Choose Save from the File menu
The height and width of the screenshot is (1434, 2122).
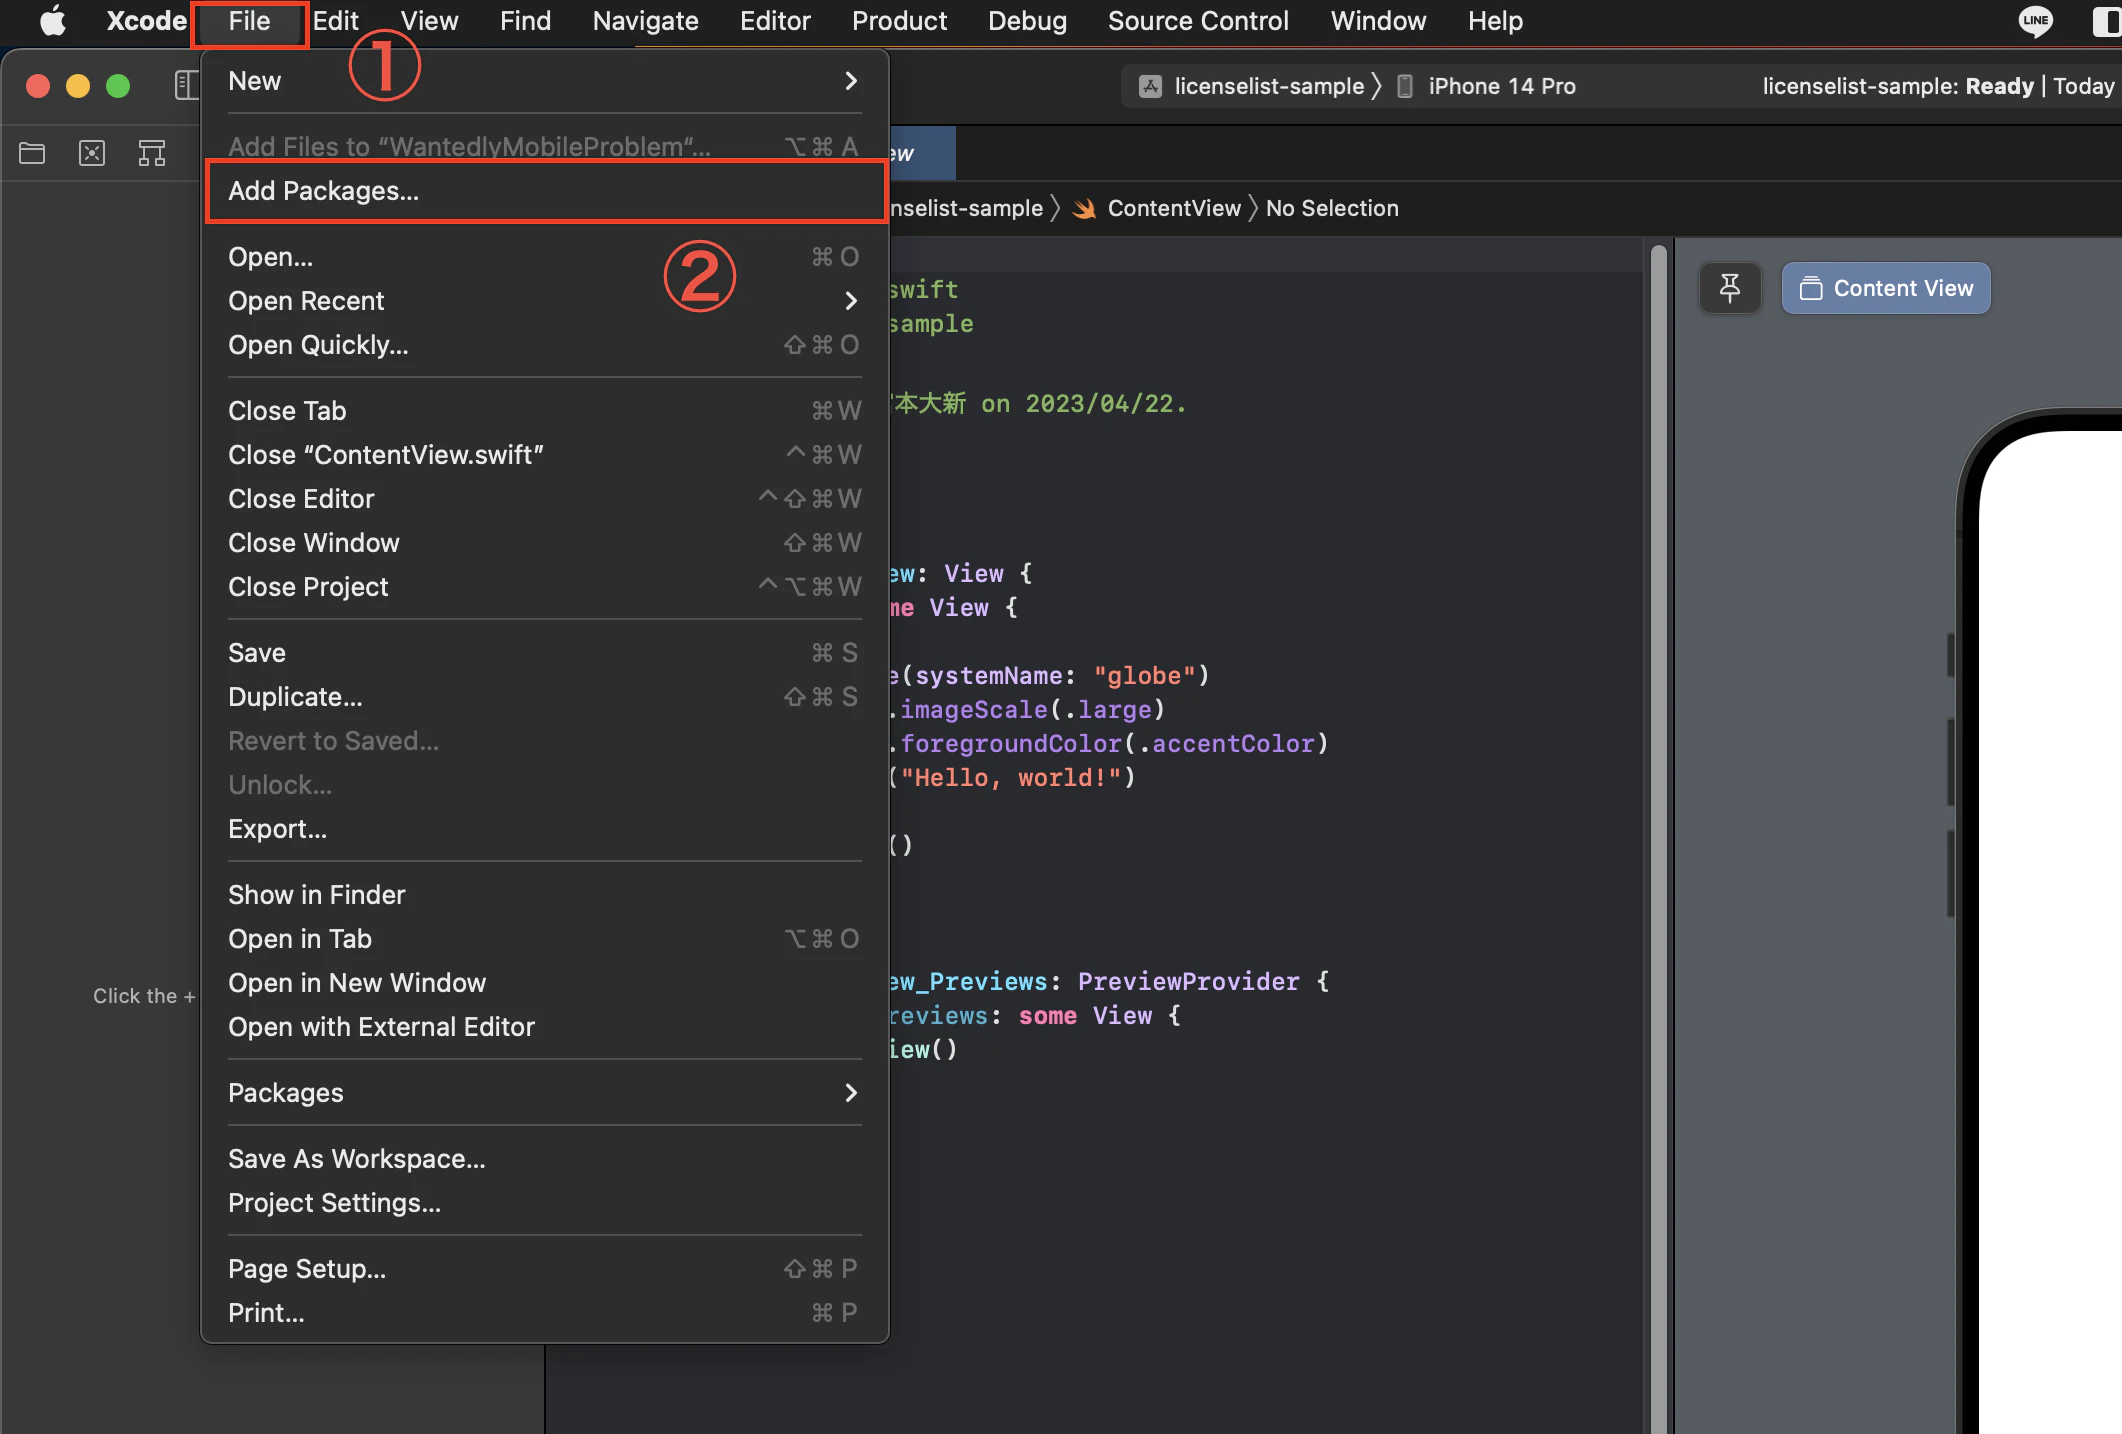coord(546,653)
